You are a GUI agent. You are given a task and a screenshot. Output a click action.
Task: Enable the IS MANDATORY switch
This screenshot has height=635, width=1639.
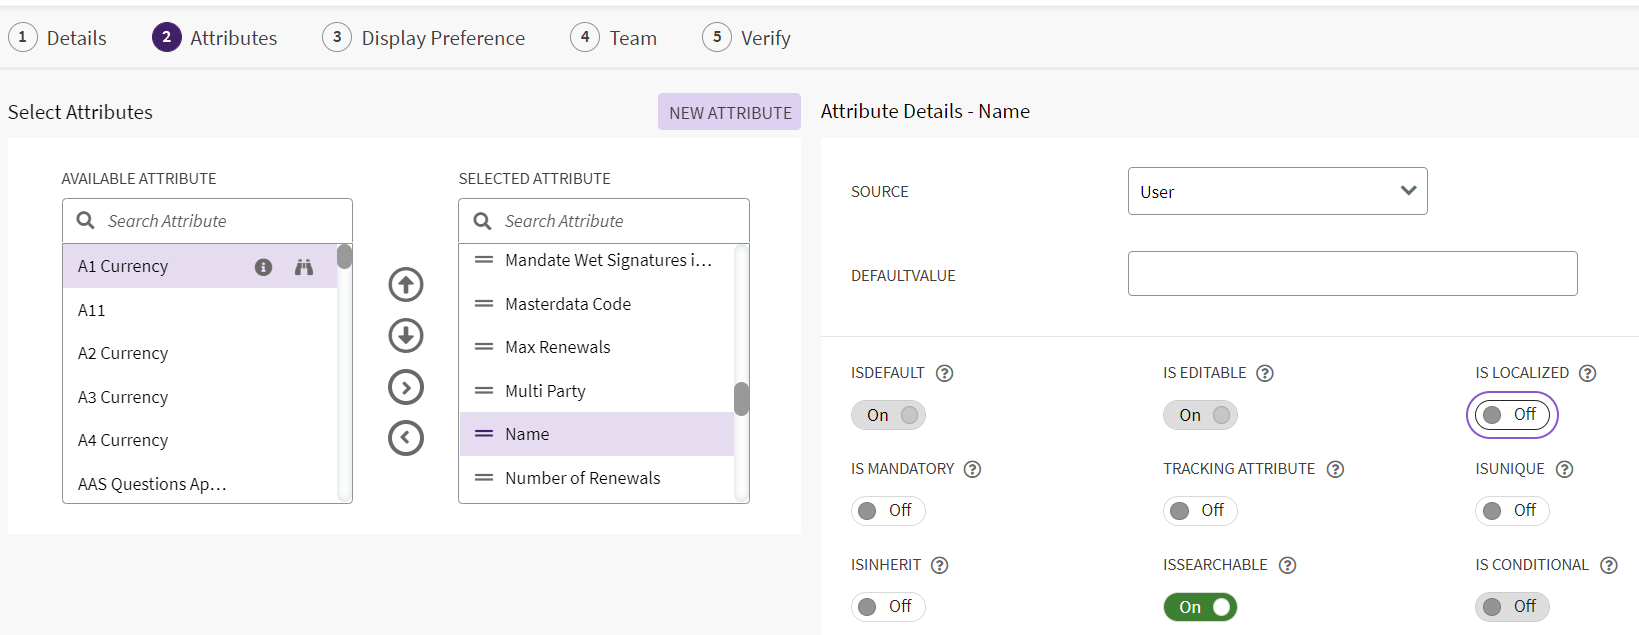pyautogui.click(x=887, y=511)
